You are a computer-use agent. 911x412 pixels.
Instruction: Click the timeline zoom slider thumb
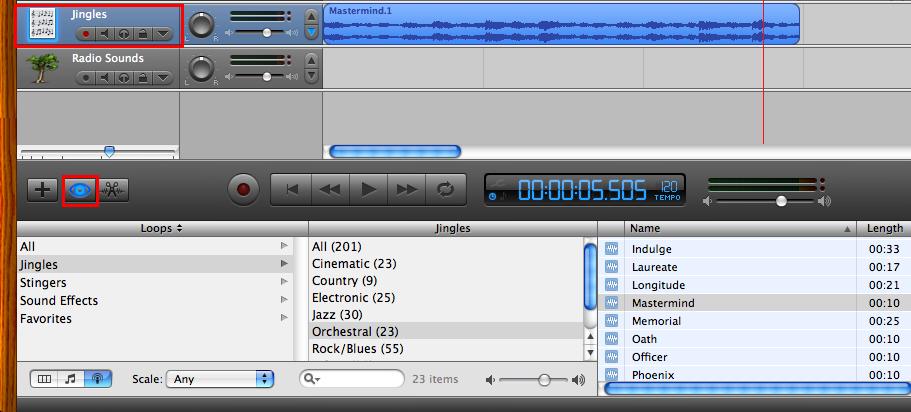[x=109, y=151]
